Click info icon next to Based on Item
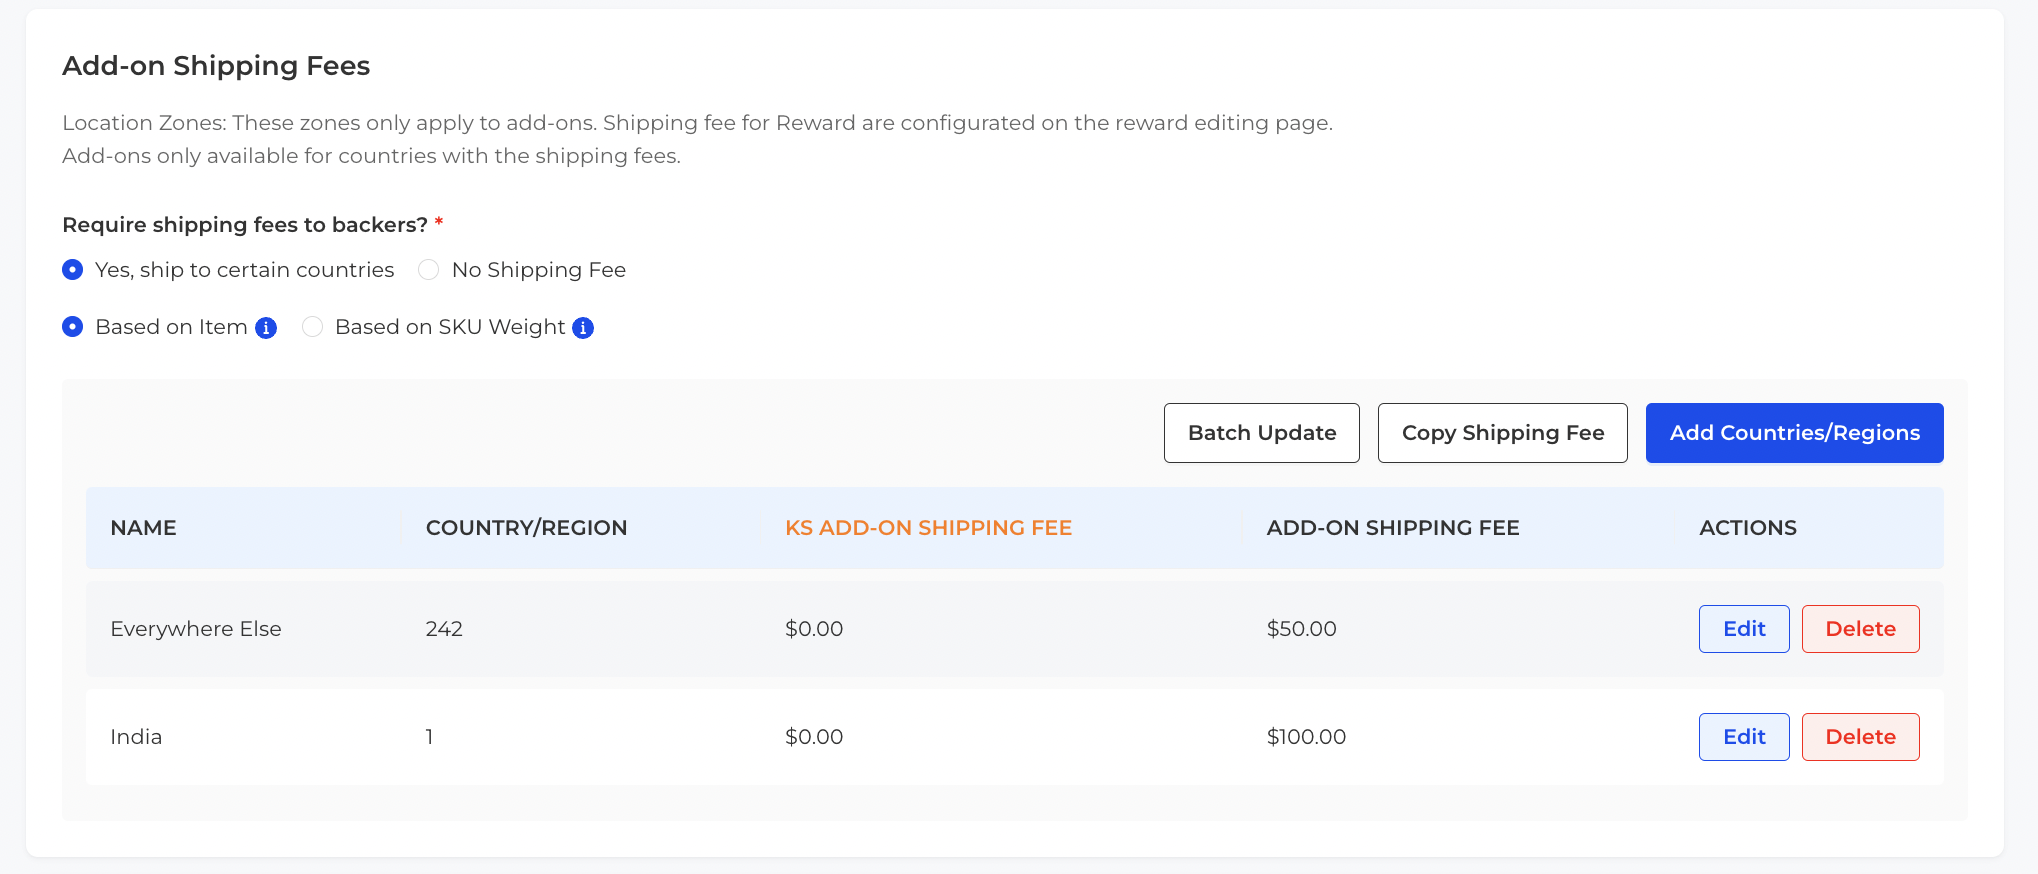 click(x=266, y=328)
